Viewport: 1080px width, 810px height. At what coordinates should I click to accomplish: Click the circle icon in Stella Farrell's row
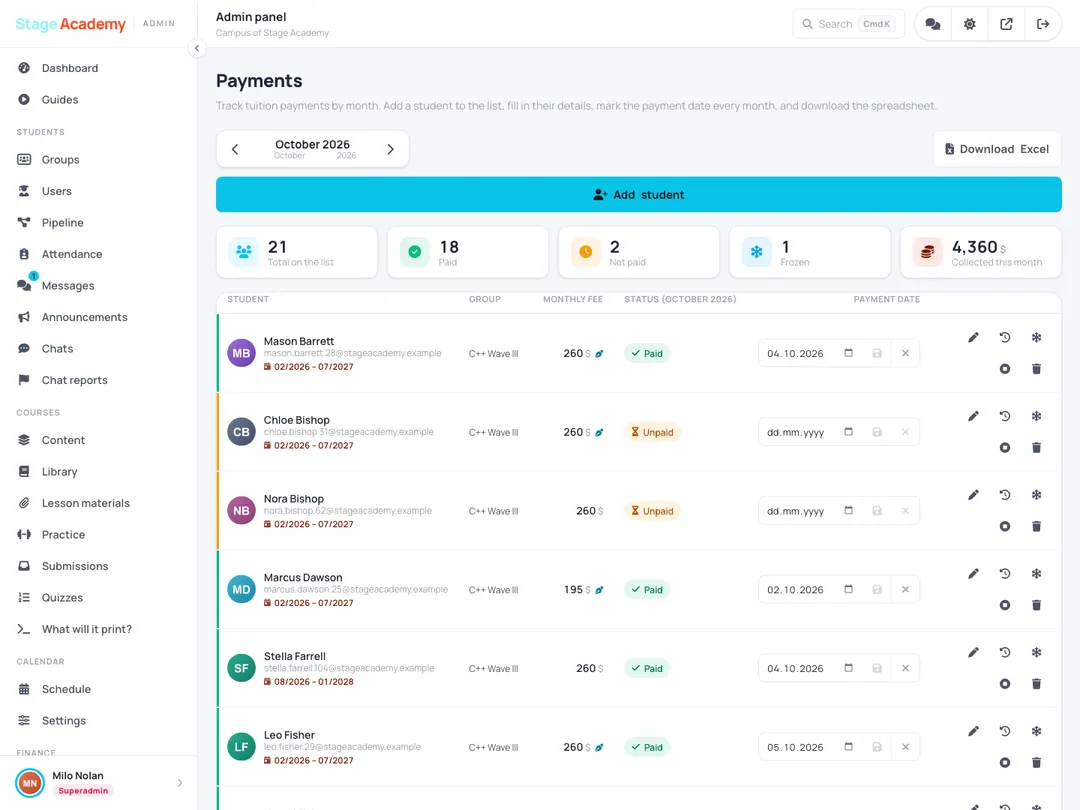tap(1005, 684)
